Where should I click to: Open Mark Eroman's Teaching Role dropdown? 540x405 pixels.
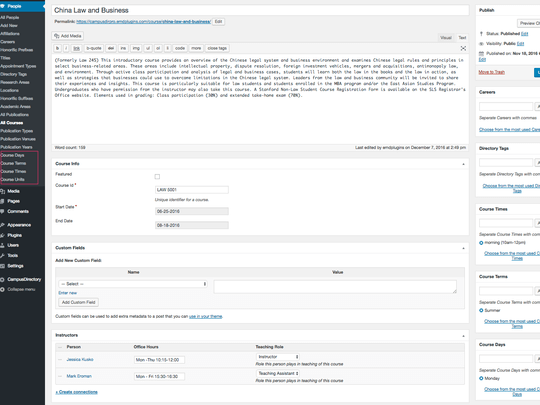click(278, 373)
